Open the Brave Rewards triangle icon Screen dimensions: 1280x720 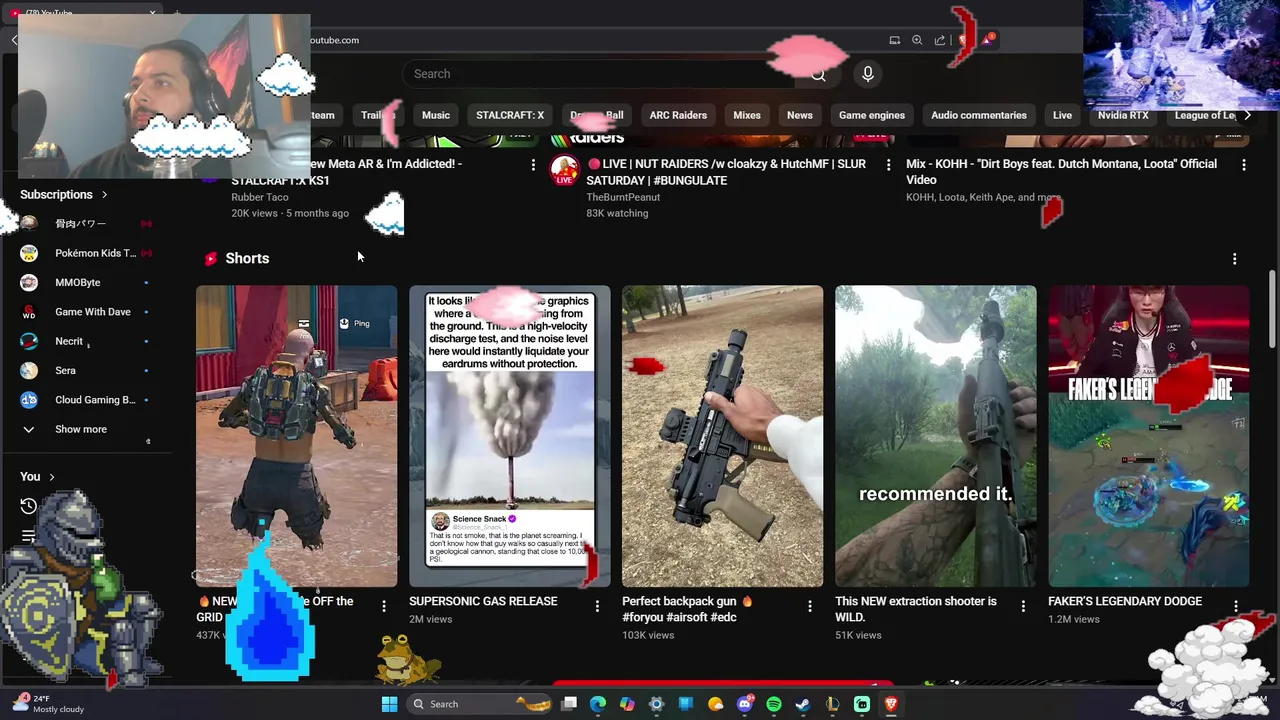click(x=988, y=39)
